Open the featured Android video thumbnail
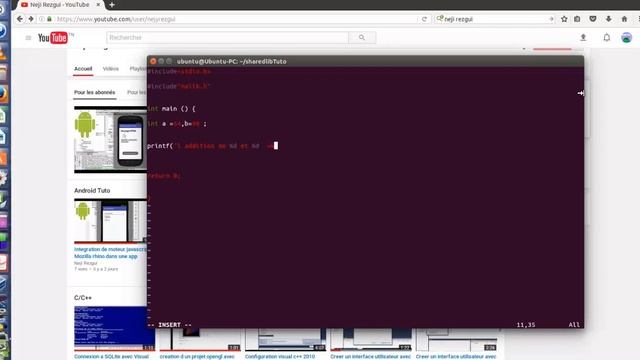Screen dimensions: 640x360 click(x=110, y=140)
